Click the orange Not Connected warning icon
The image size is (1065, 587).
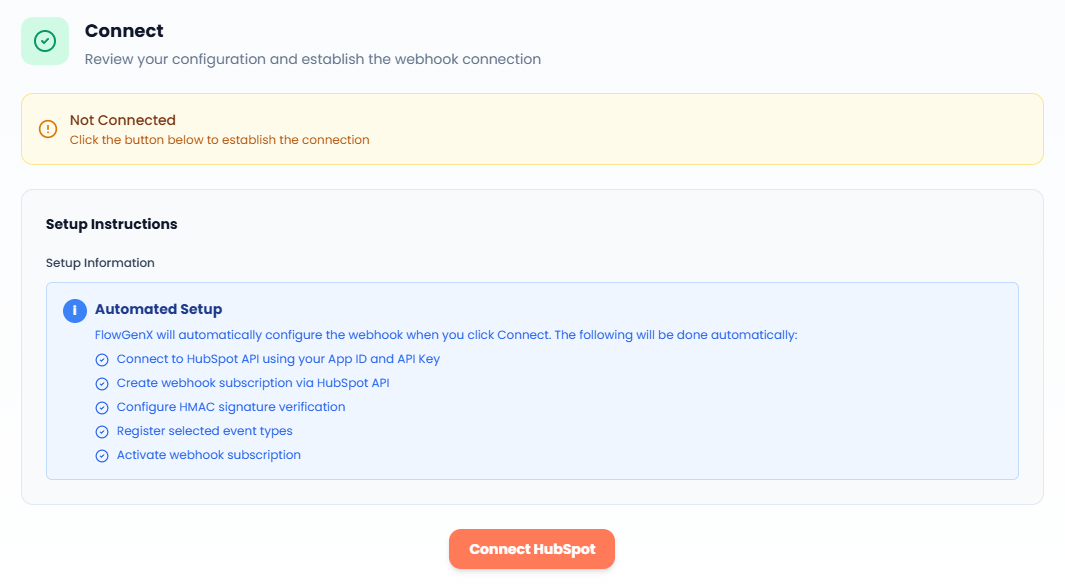[x=48, y=129]
